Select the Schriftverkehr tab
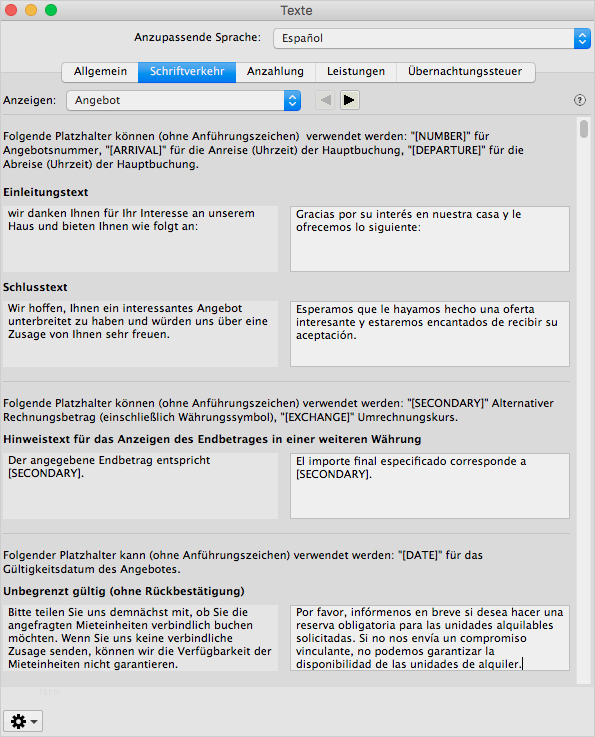 (187, 71)
